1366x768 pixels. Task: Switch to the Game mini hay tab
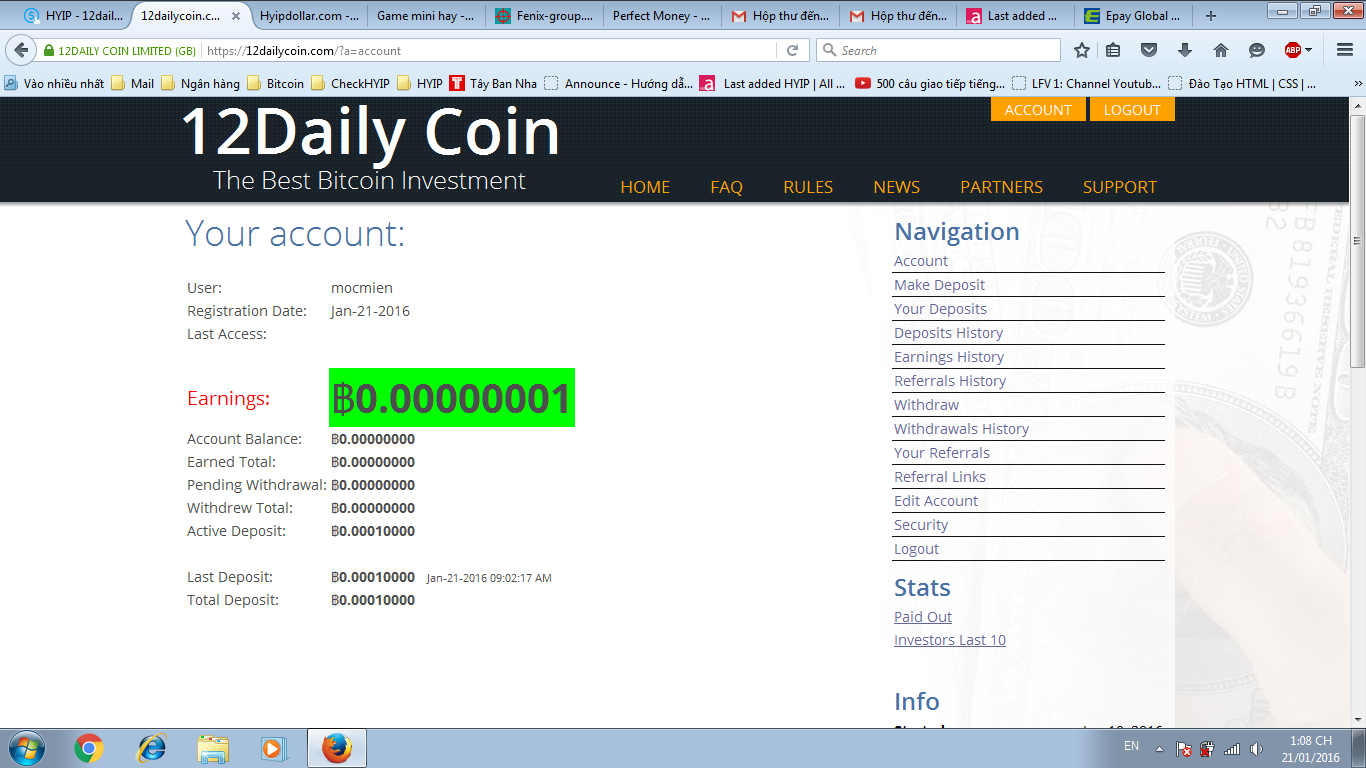(427, 16)
